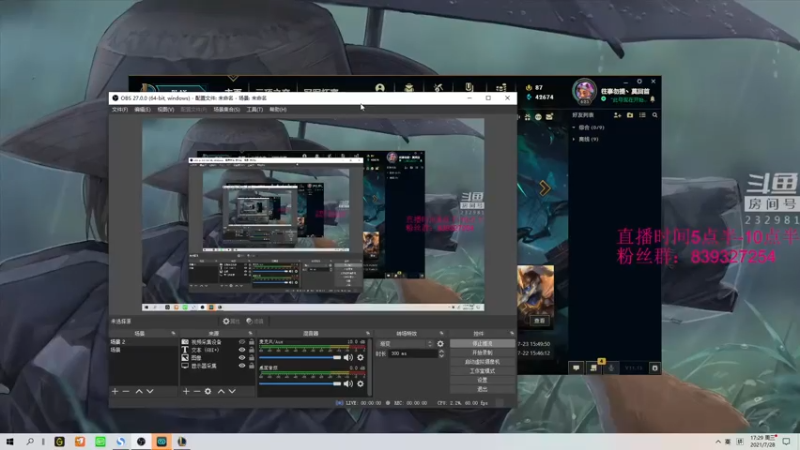The width and height of the screenshot is (800, 450).
Task: Step the transition duration spinner arrows
Action: tap(441, 354)
